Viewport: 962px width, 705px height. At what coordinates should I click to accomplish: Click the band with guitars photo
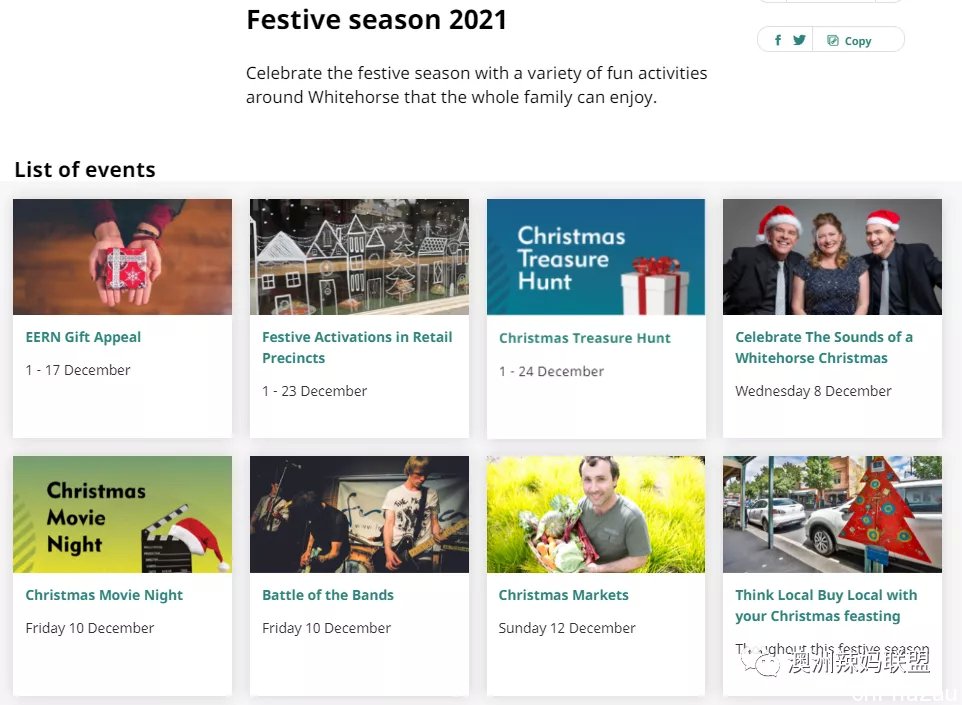click(359, 514)
